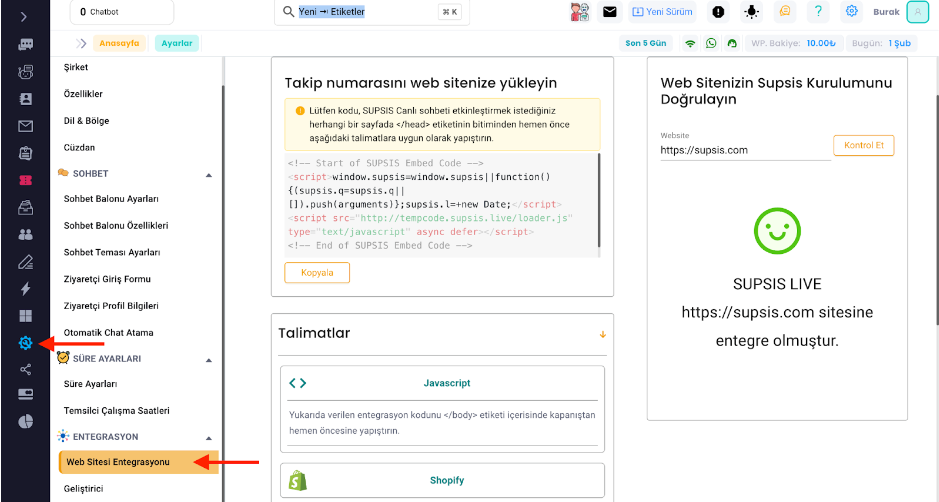Toggle light mode with the bulb icon
The width and height of the screenshot is (939, 502).
point(752,12)
